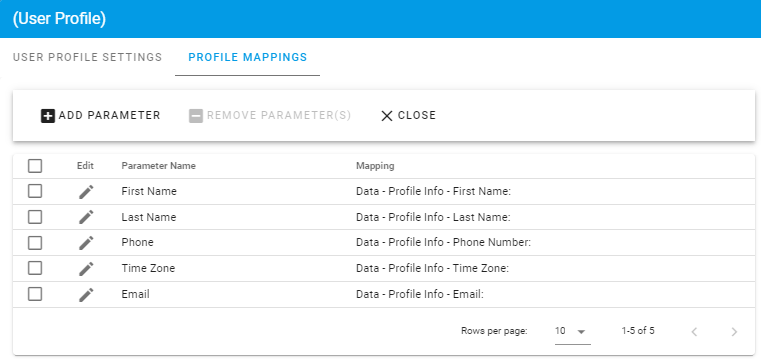Open edit for Time Zone parameter
This screenshot has height=360, width=761.
86,269
